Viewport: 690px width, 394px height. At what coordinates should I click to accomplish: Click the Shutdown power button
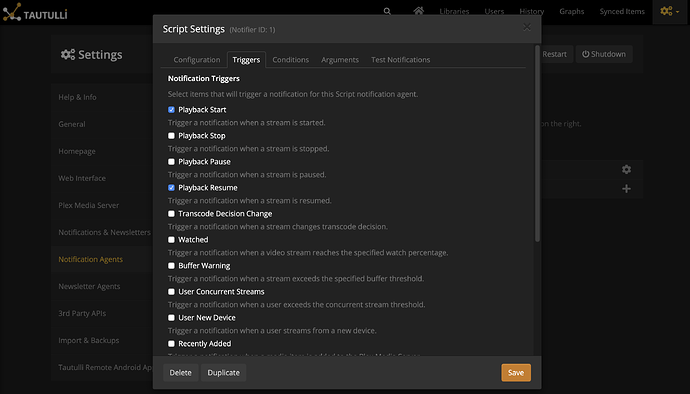click(x=604, y=54)
